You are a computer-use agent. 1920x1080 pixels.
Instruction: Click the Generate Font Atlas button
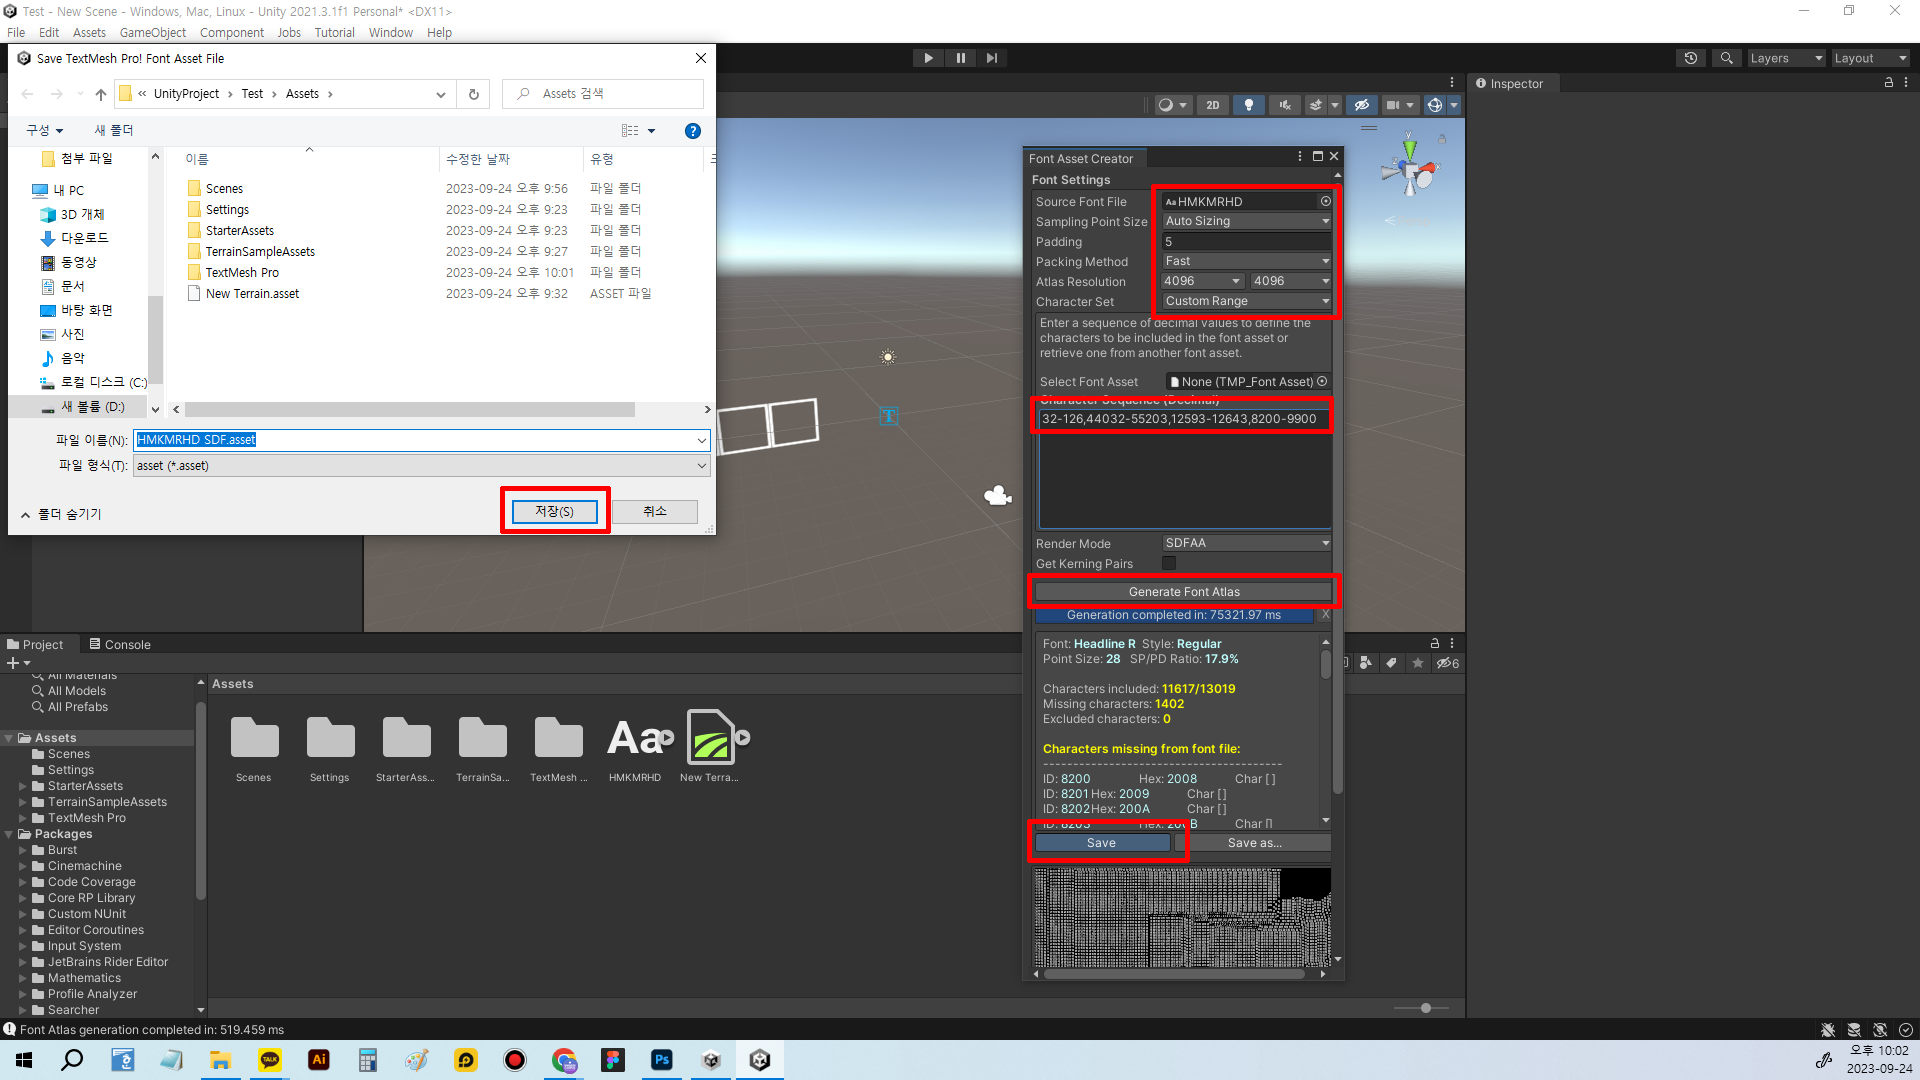1184,592
